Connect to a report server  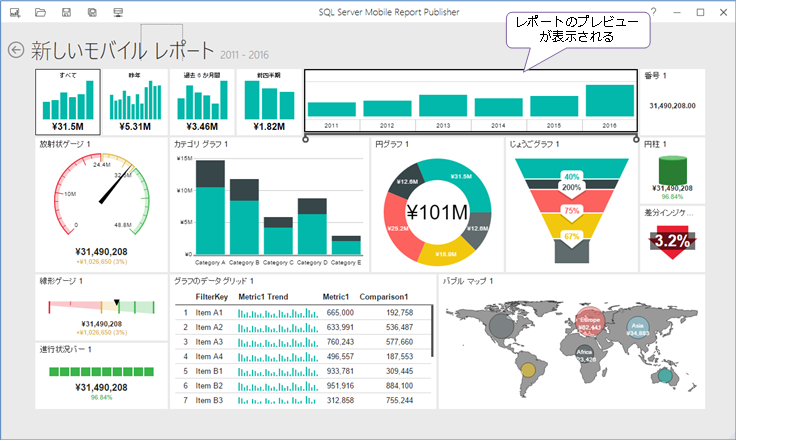click(118, 12)
